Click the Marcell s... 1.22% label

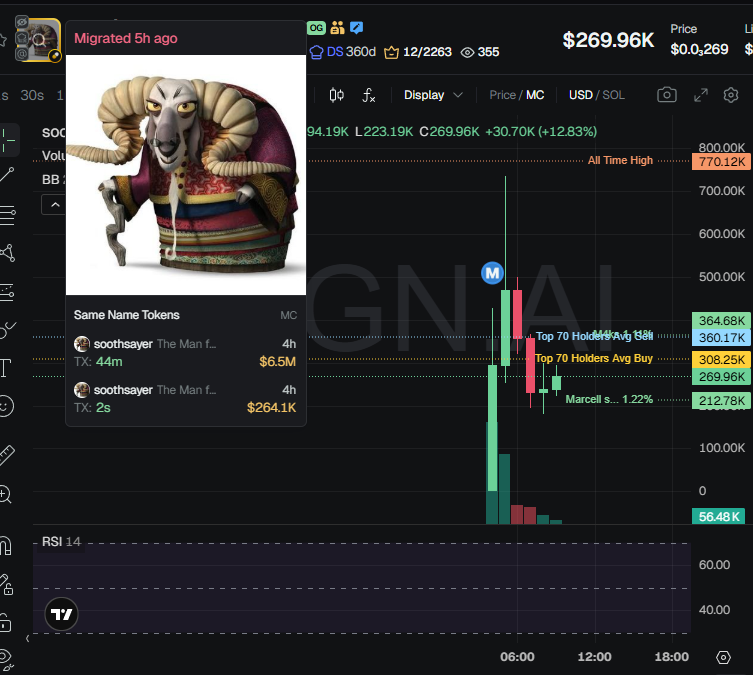click(609, 399)
